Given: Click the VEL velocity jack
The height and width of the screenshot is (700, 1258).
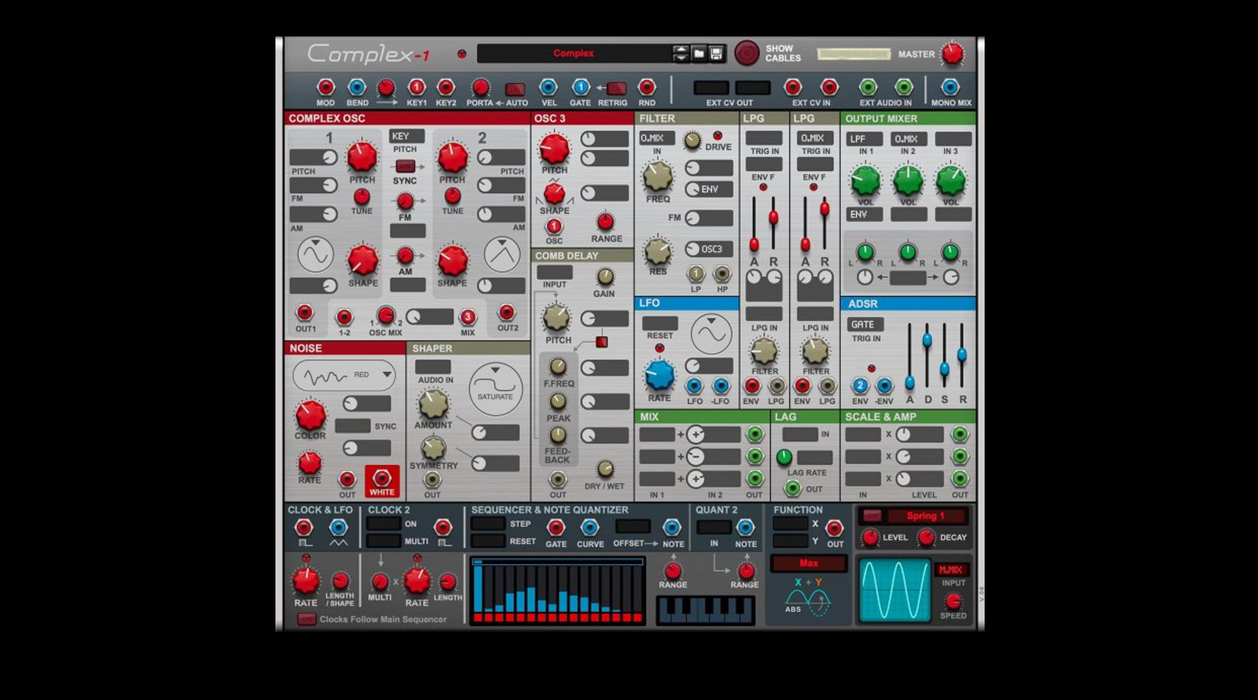Looking at the screenshot, I should coord(548,88).
